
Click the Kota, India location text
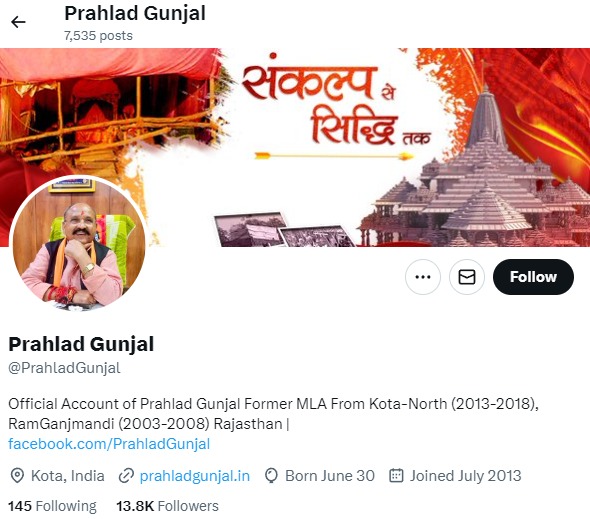tap(68, 476)
